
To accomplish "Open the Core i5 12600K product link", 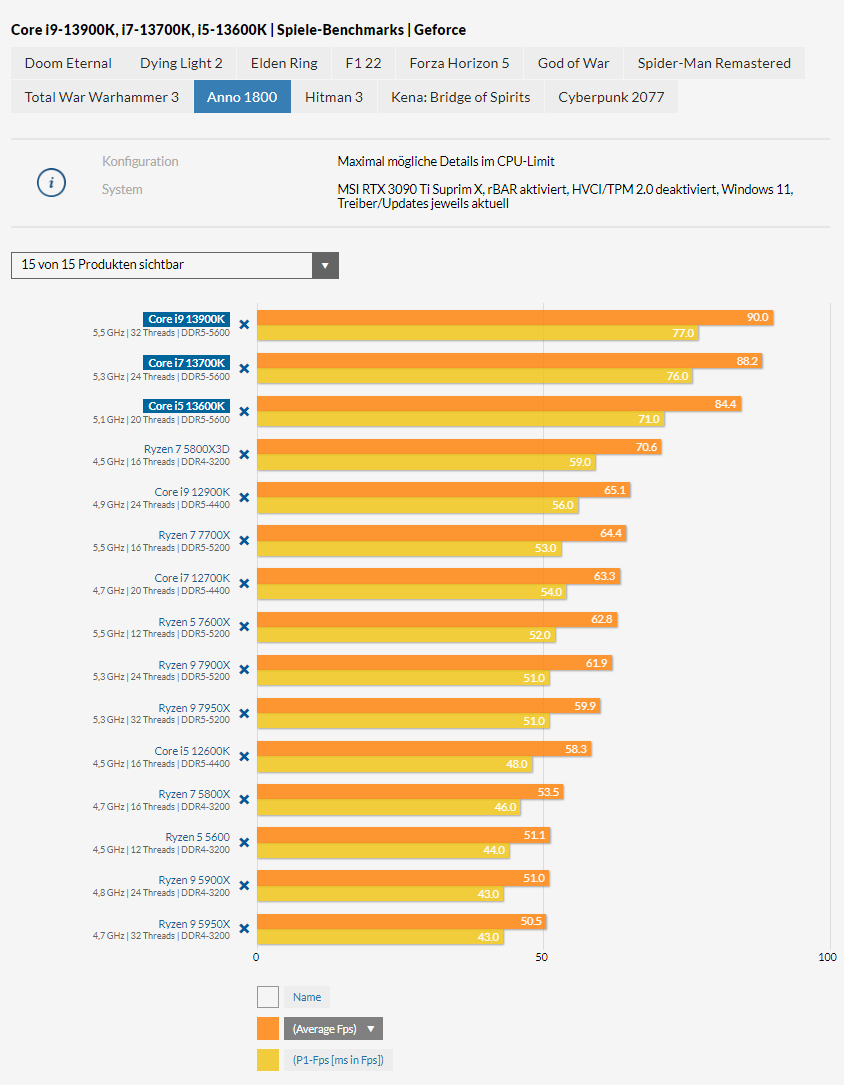I will 192,751.
